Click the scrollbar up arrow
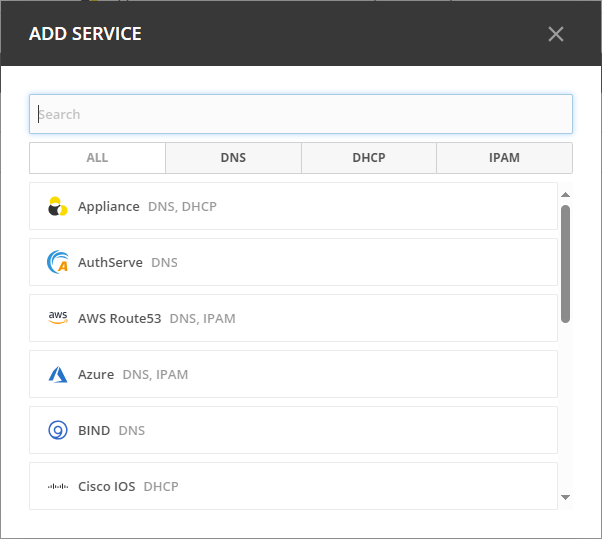The image size is (602, 539). 565,195
